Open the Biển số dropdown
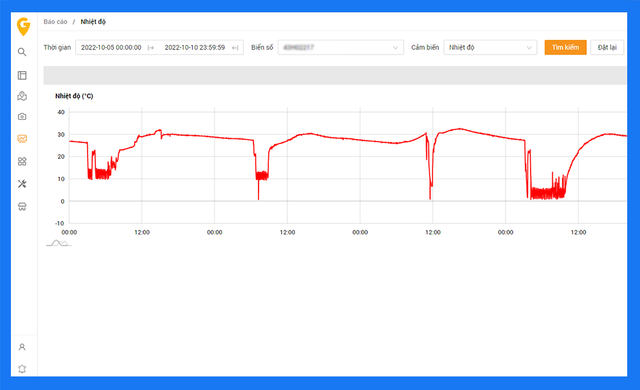Viewport: 640px width, 390px height. click(x=341, y=47)
